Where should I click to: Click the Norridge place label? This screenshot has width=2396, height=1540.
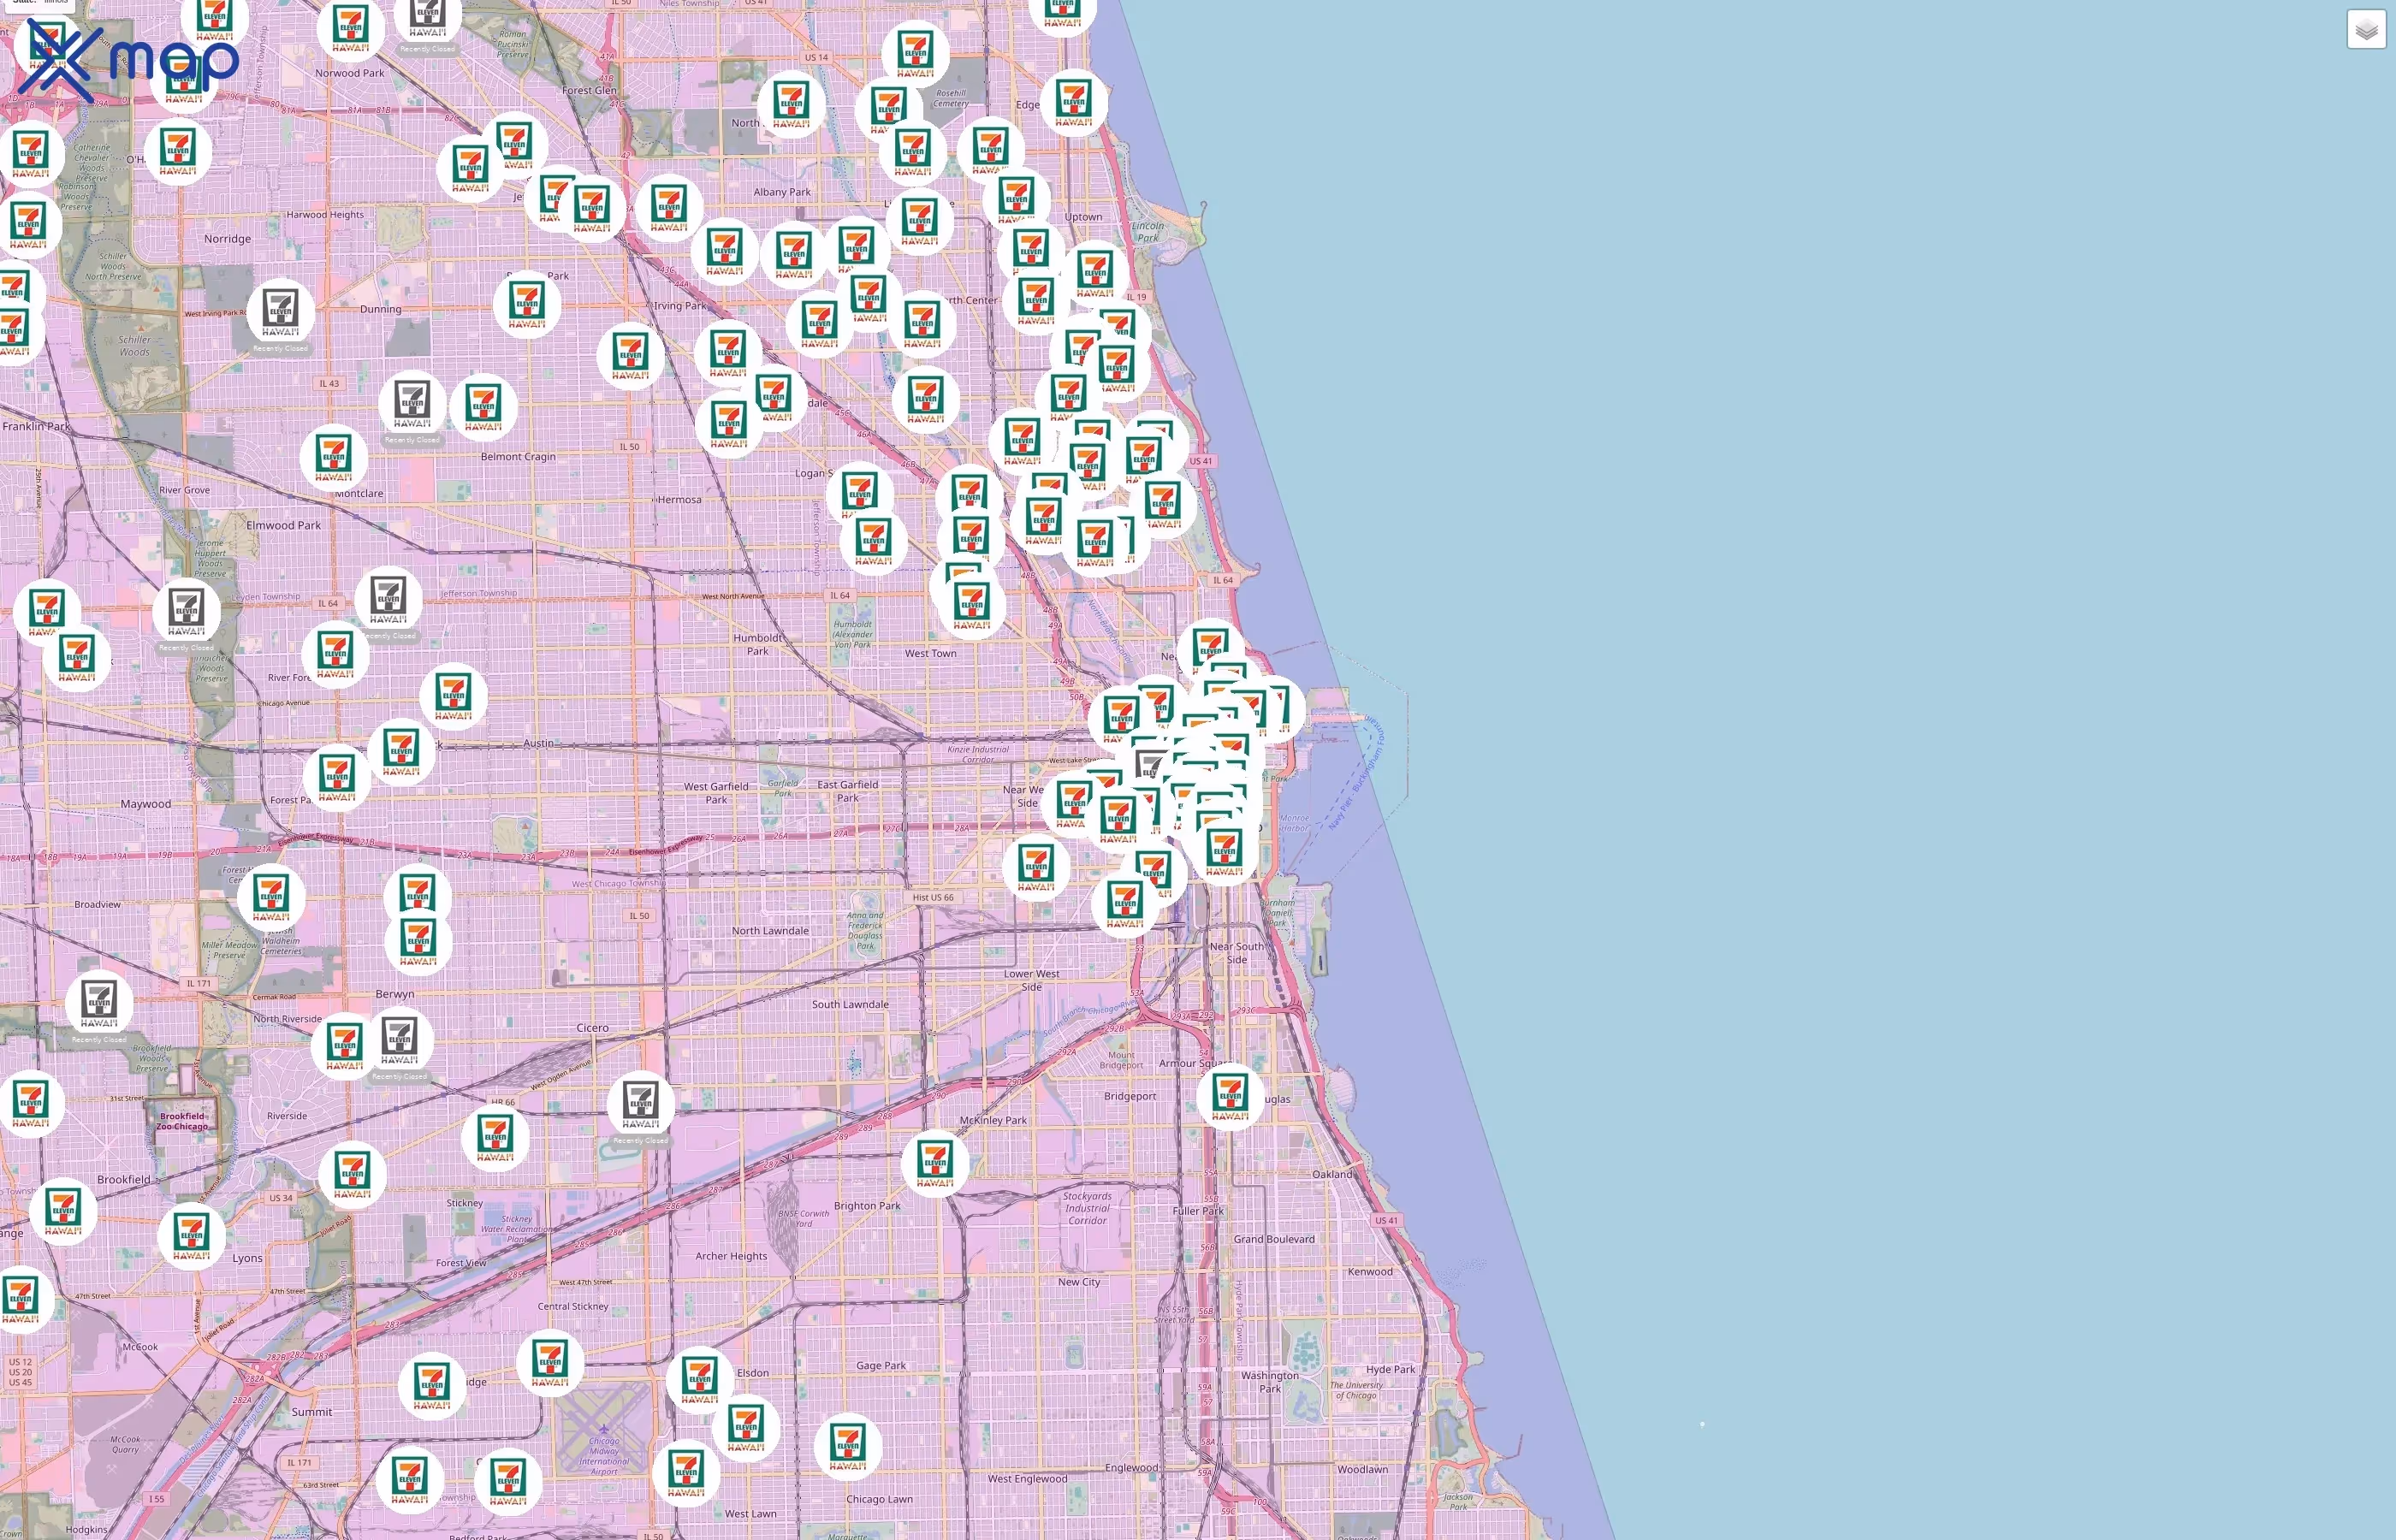pyautogui.click(x=228, y=239)
